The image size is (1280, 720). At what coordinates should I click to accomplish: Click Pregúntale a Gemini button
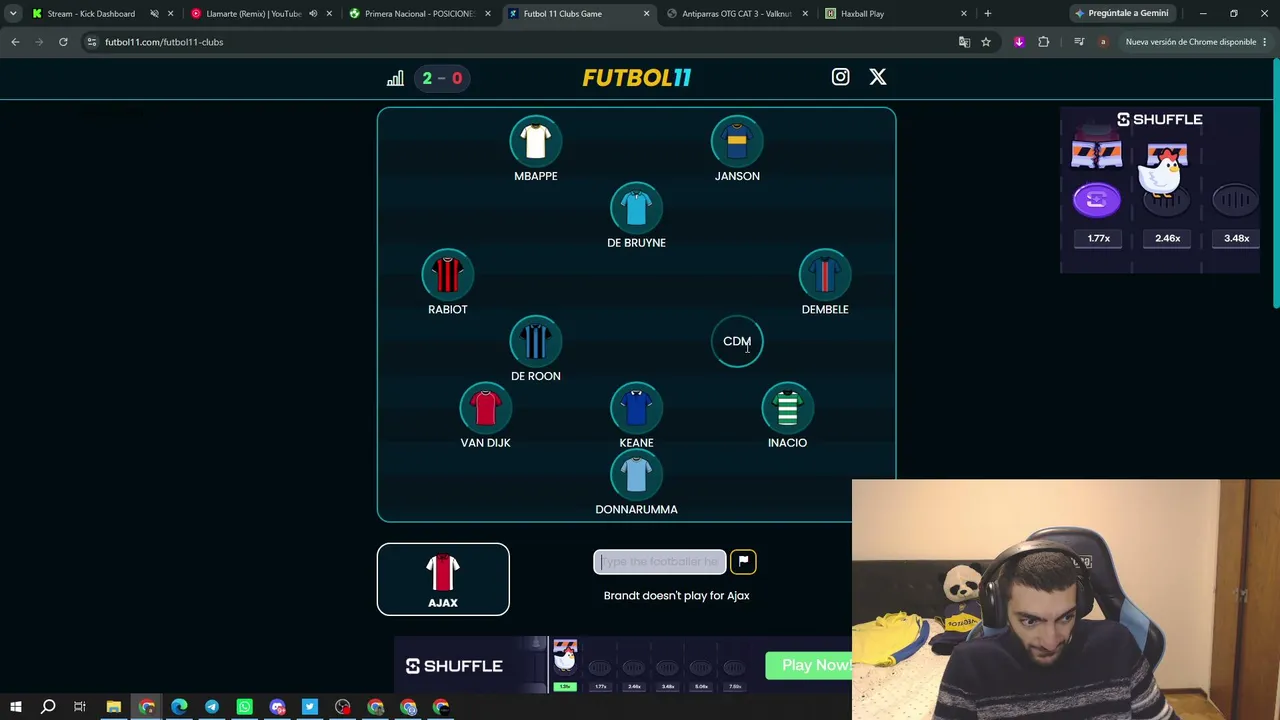(1121, 14)
